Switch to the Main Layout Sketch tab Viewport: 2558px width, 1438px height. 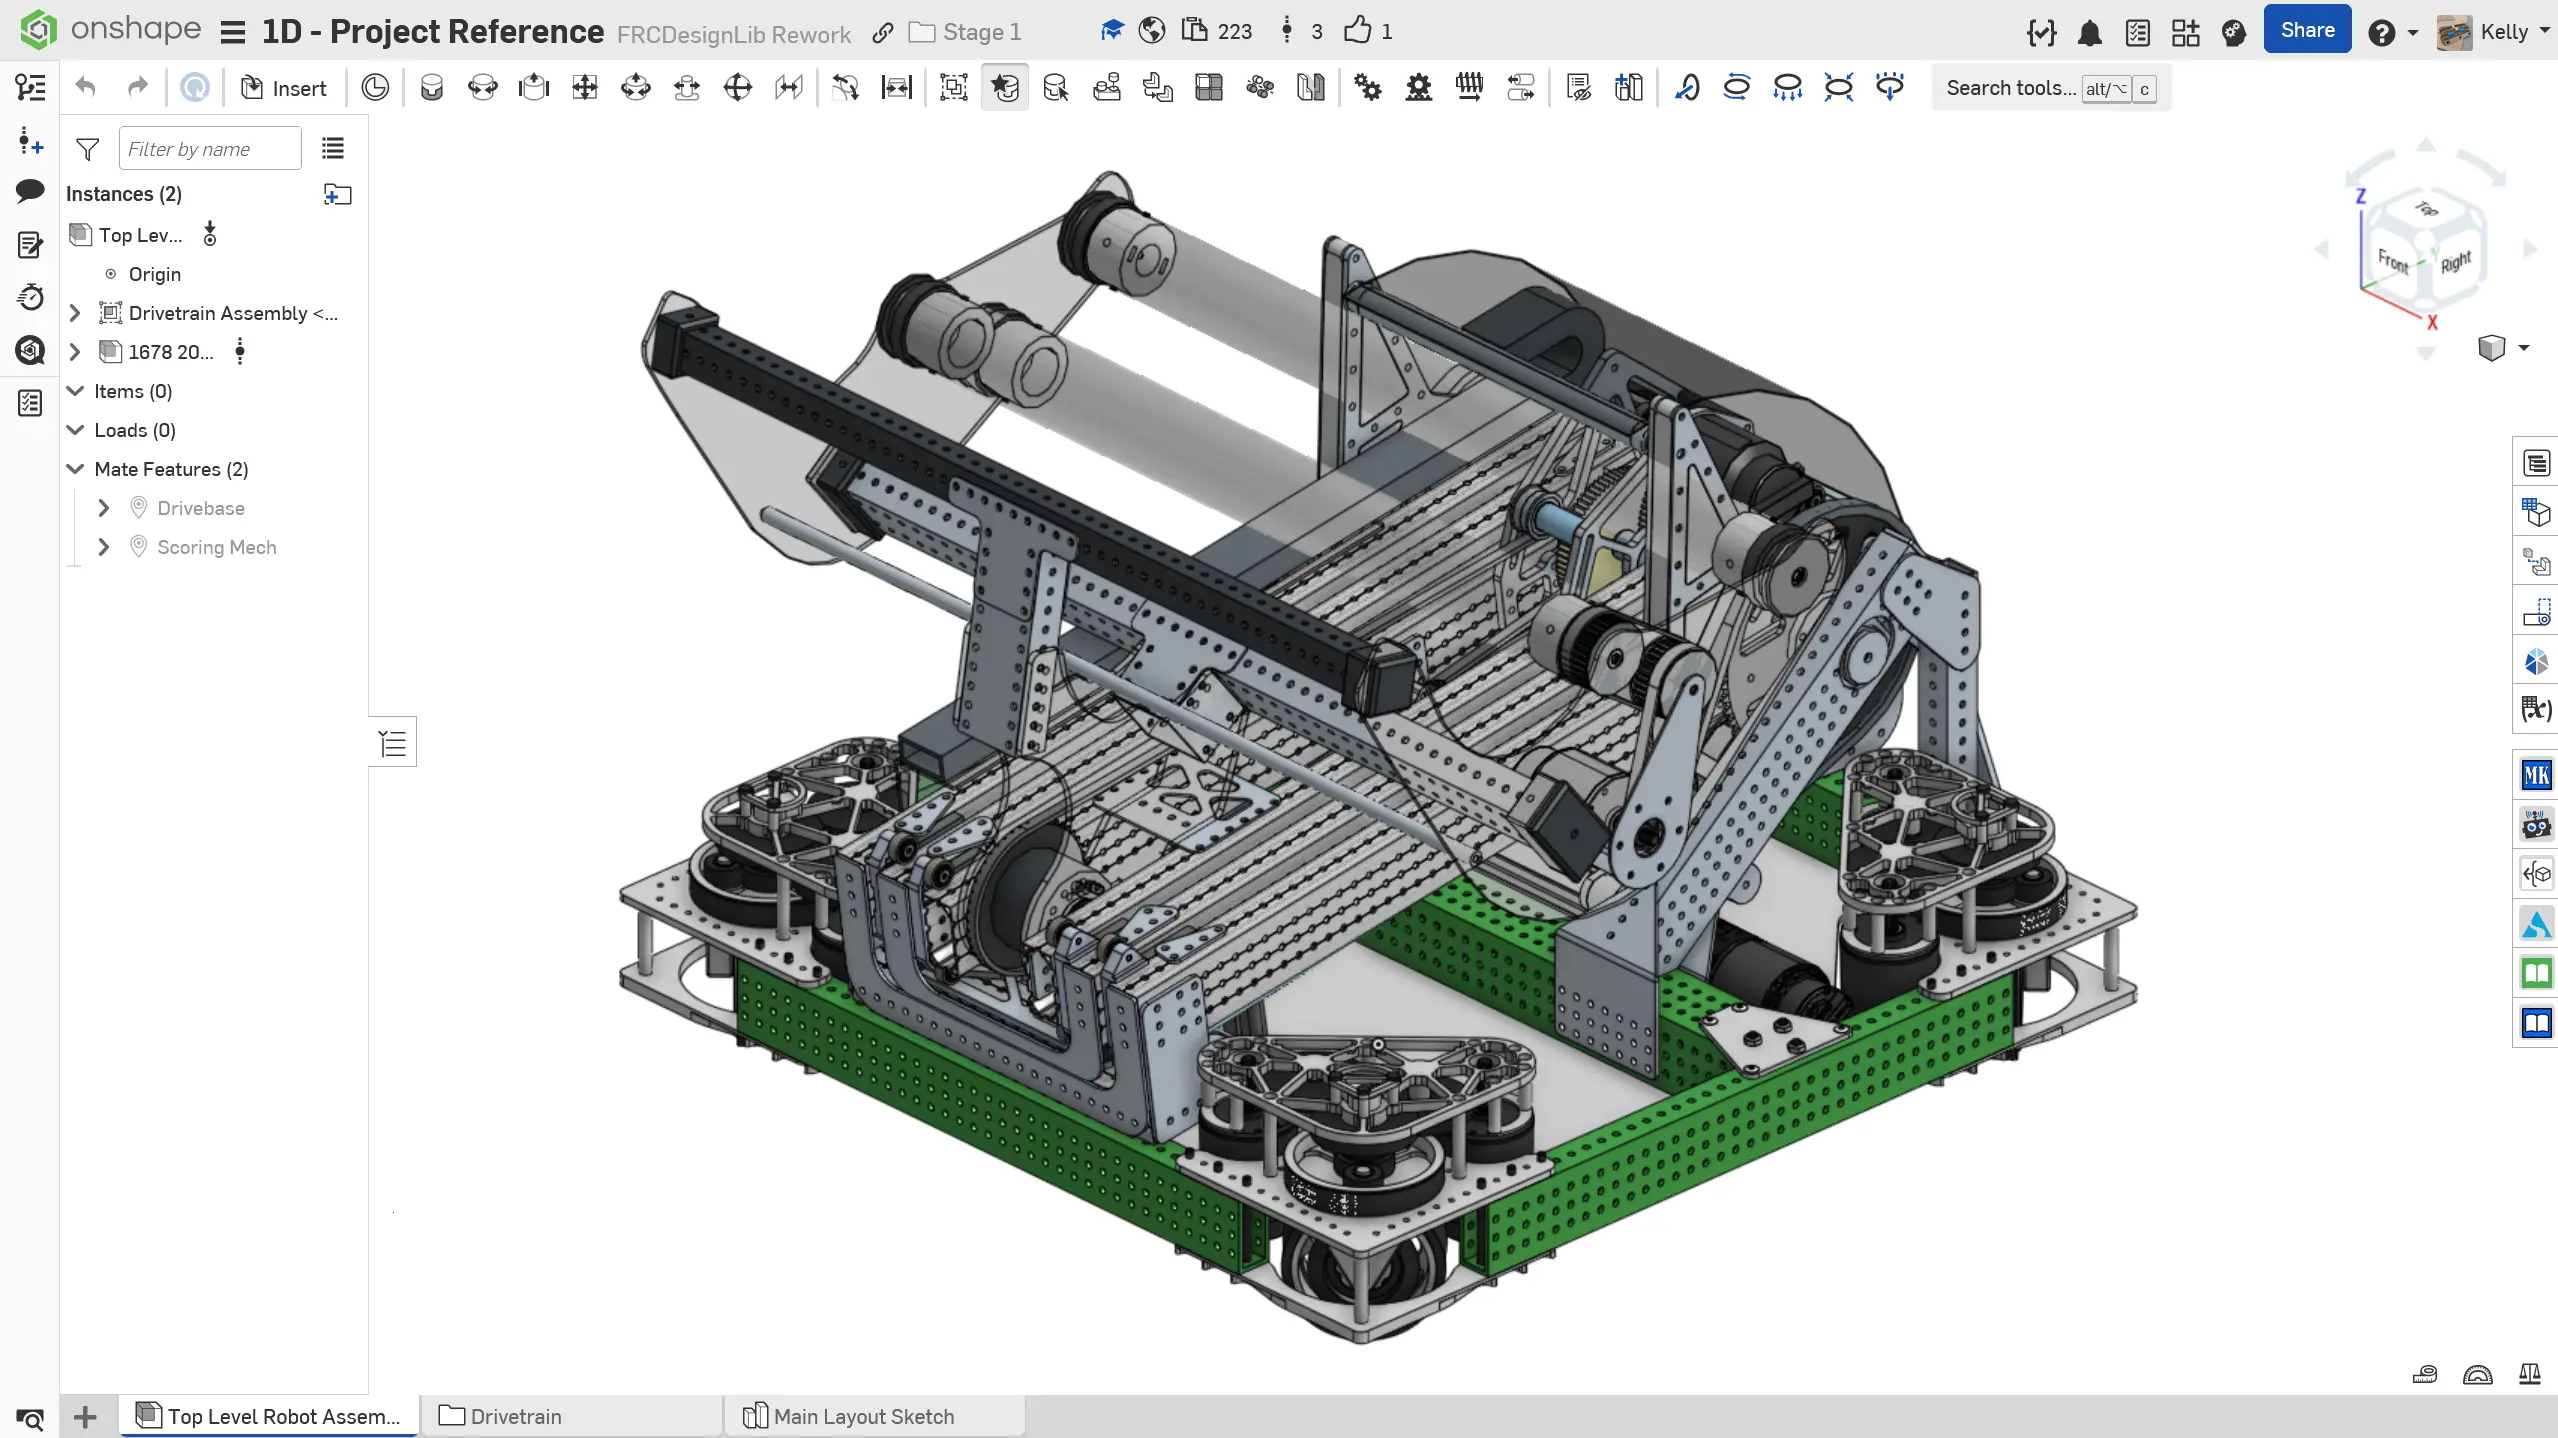click(863, 1416)
